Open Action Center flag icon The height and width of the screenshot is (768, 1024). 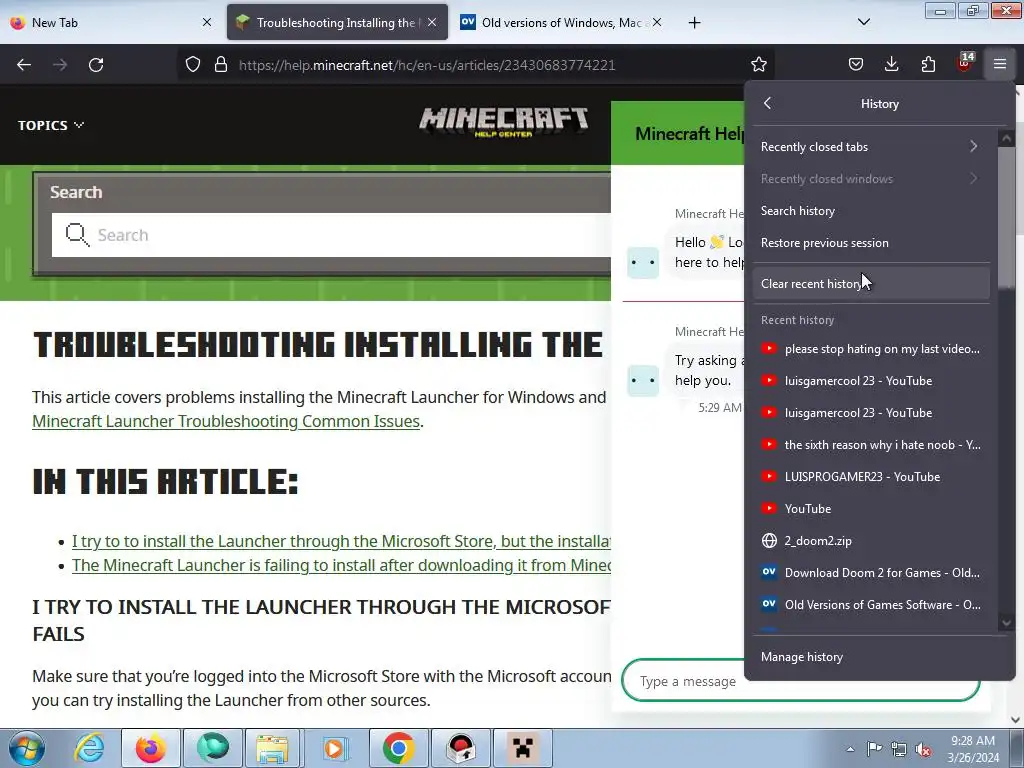[874, 749]
